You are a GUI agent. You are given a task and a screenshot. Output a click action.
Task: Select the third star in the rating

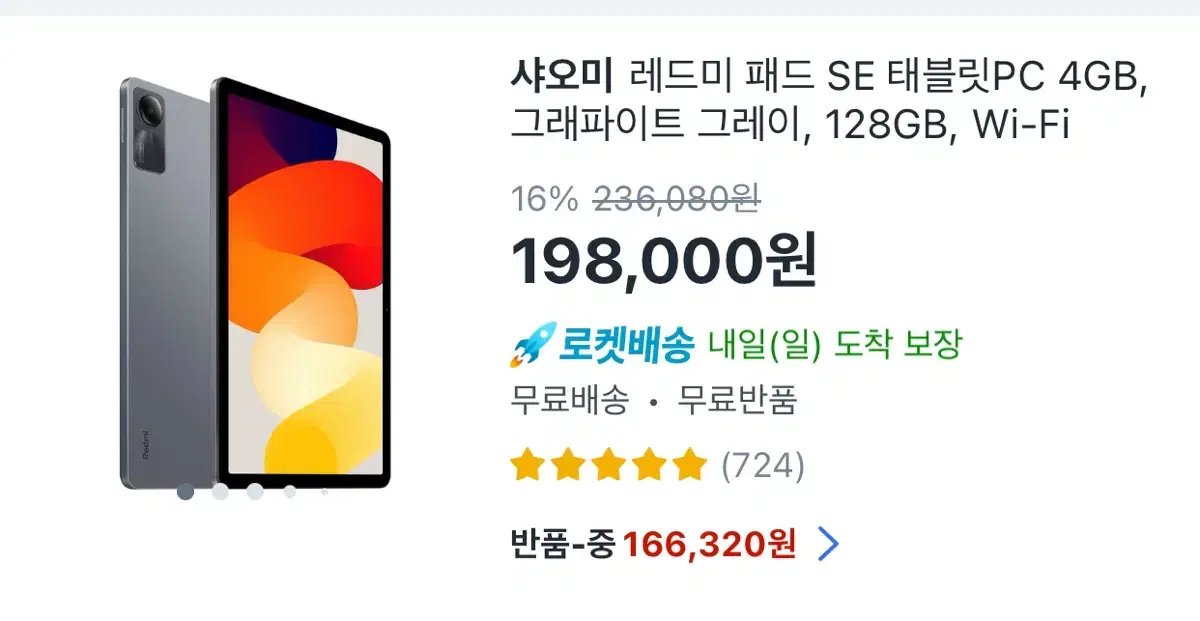click(x=608, y=465)
